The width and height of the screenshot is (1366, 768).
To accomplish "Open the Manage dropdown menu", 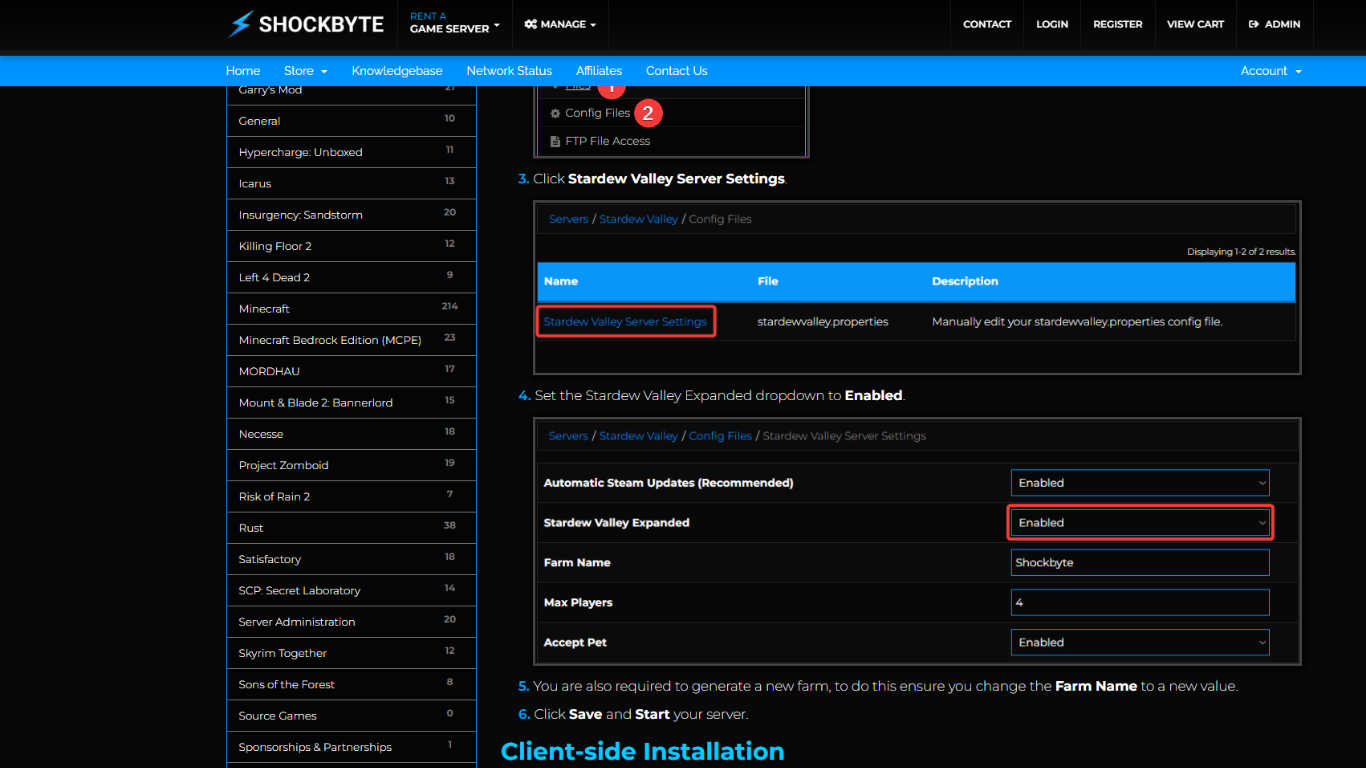I will [560, 24].
